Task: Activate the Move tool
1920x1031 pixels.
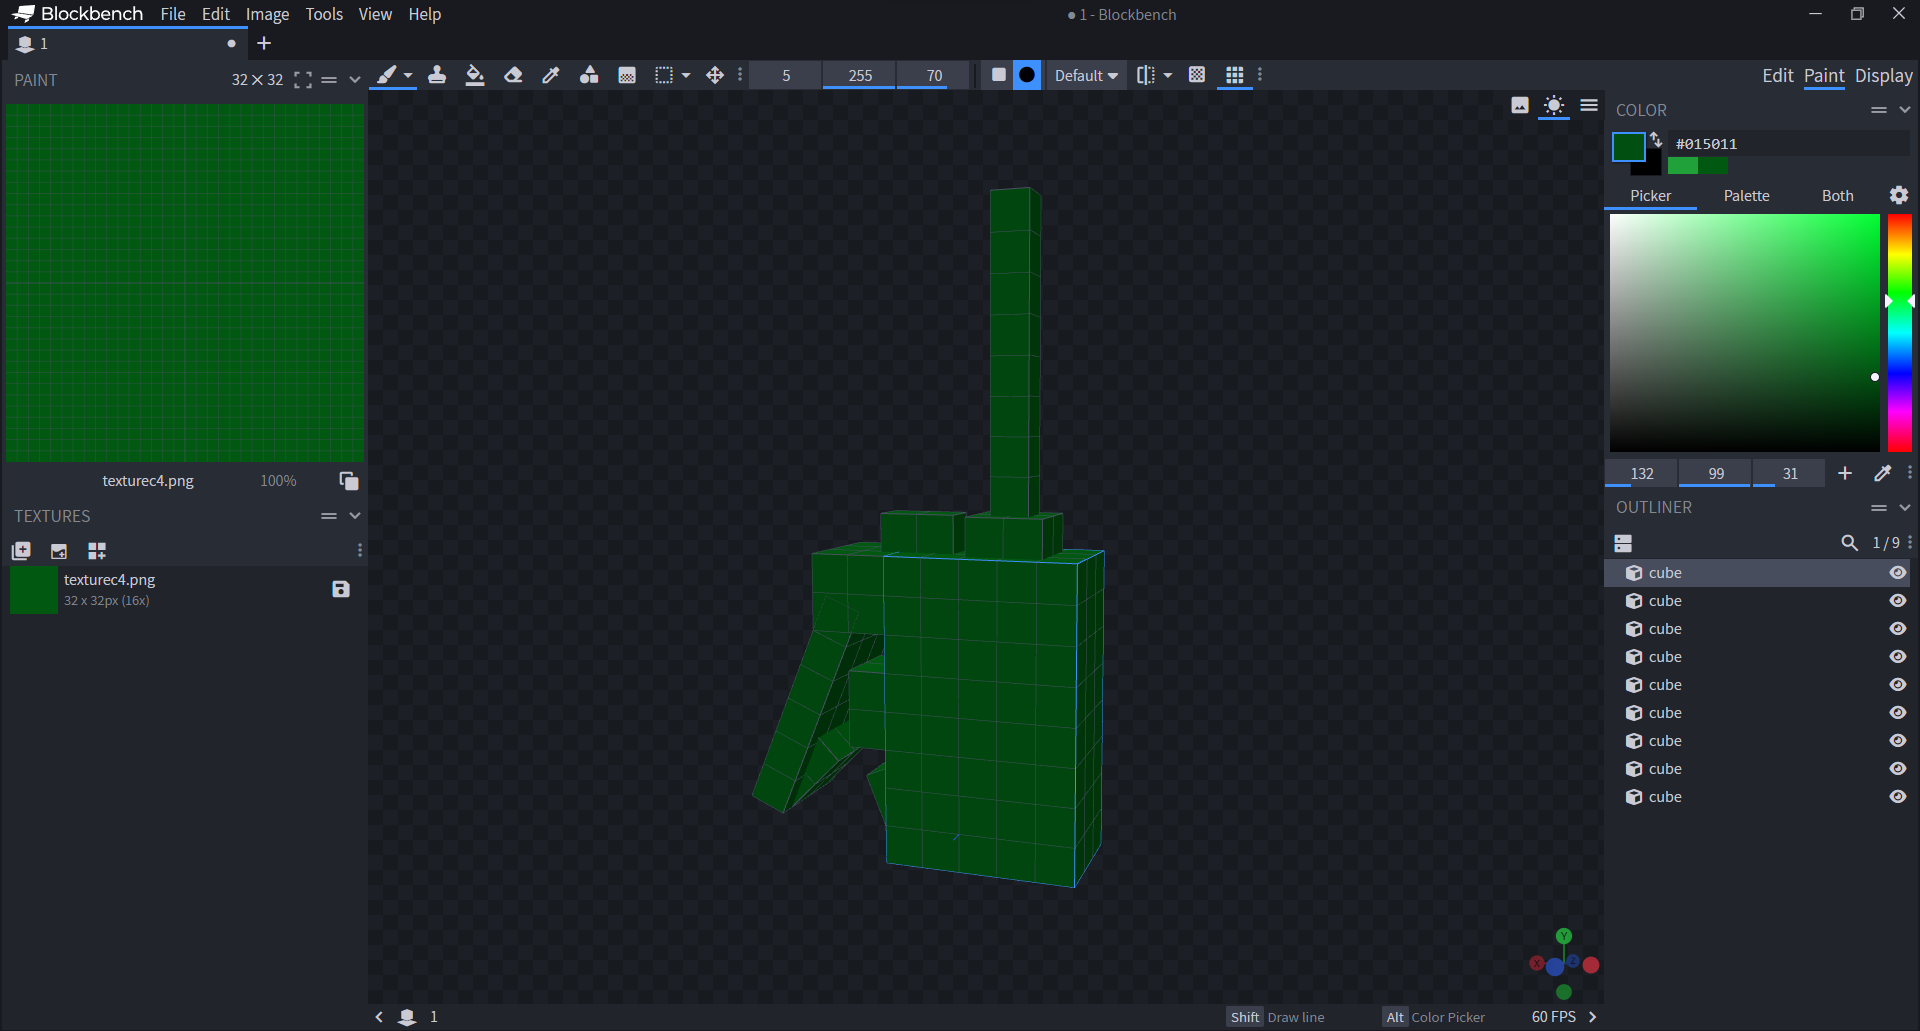Action: (715, 75)
